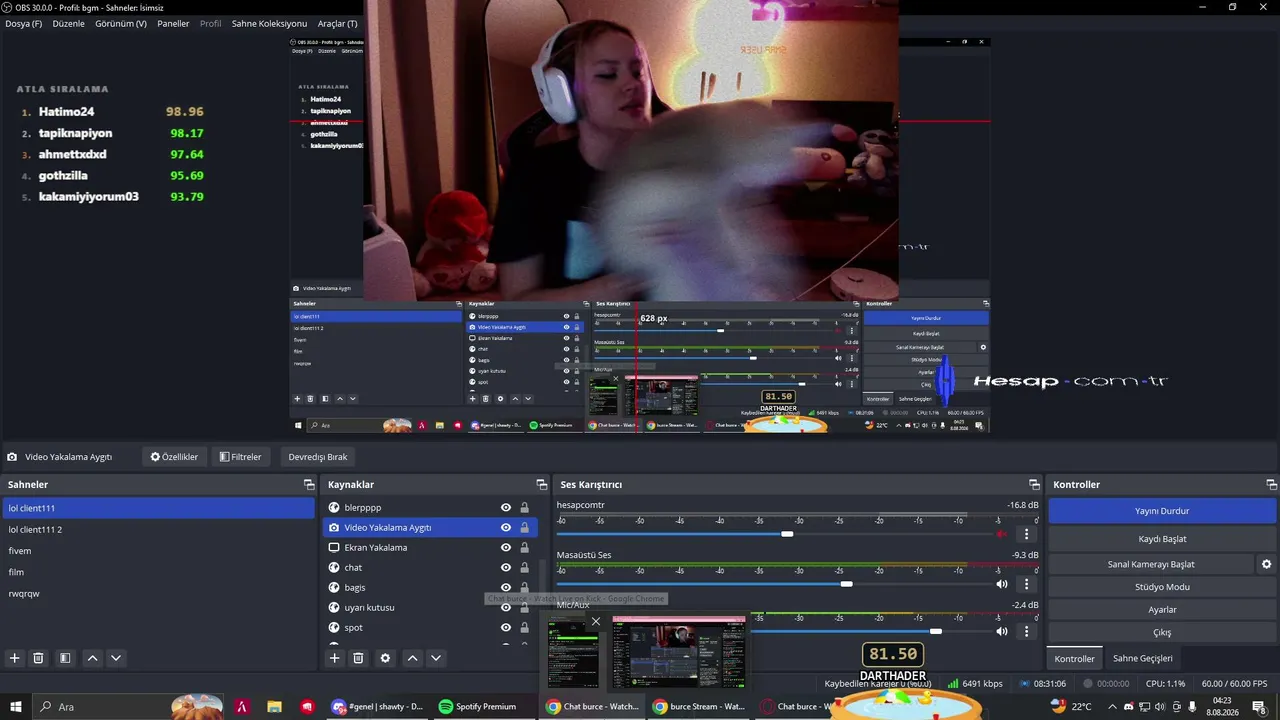Float the Ses Karıştırıcı dock panel
The height and width of the screenshot is (720, 1280).
pyautogui.click(x=1034, y=485)
